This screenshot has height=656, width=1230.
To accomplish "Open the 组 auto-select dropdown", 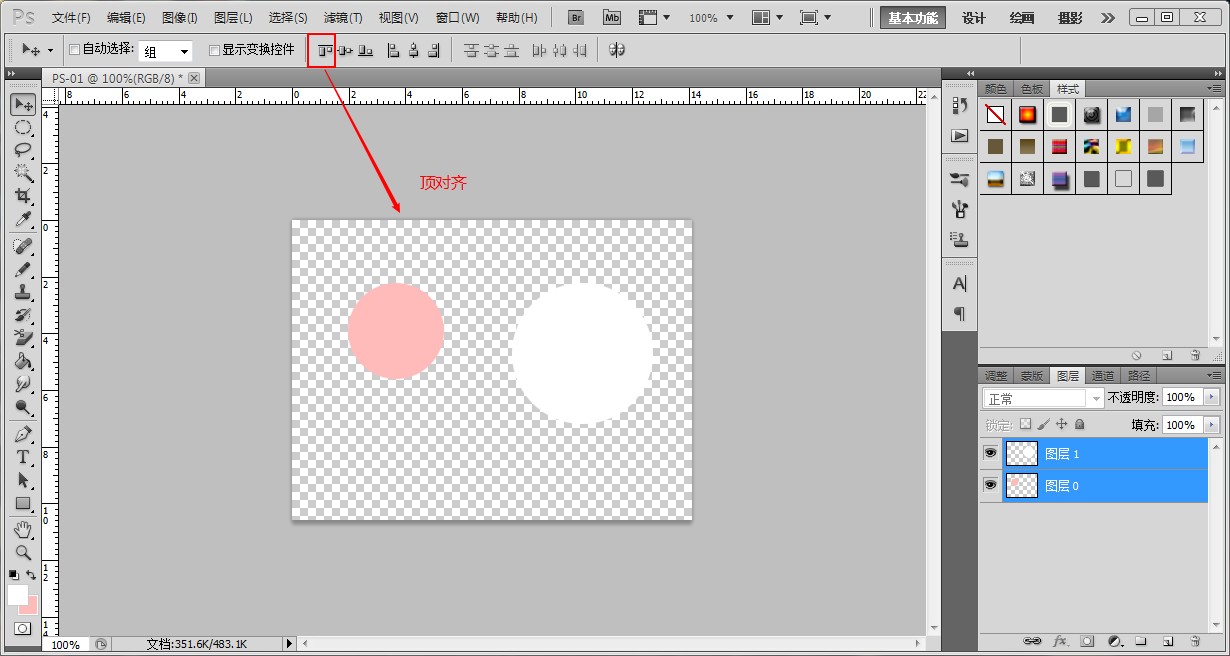I will click(165, 52).
